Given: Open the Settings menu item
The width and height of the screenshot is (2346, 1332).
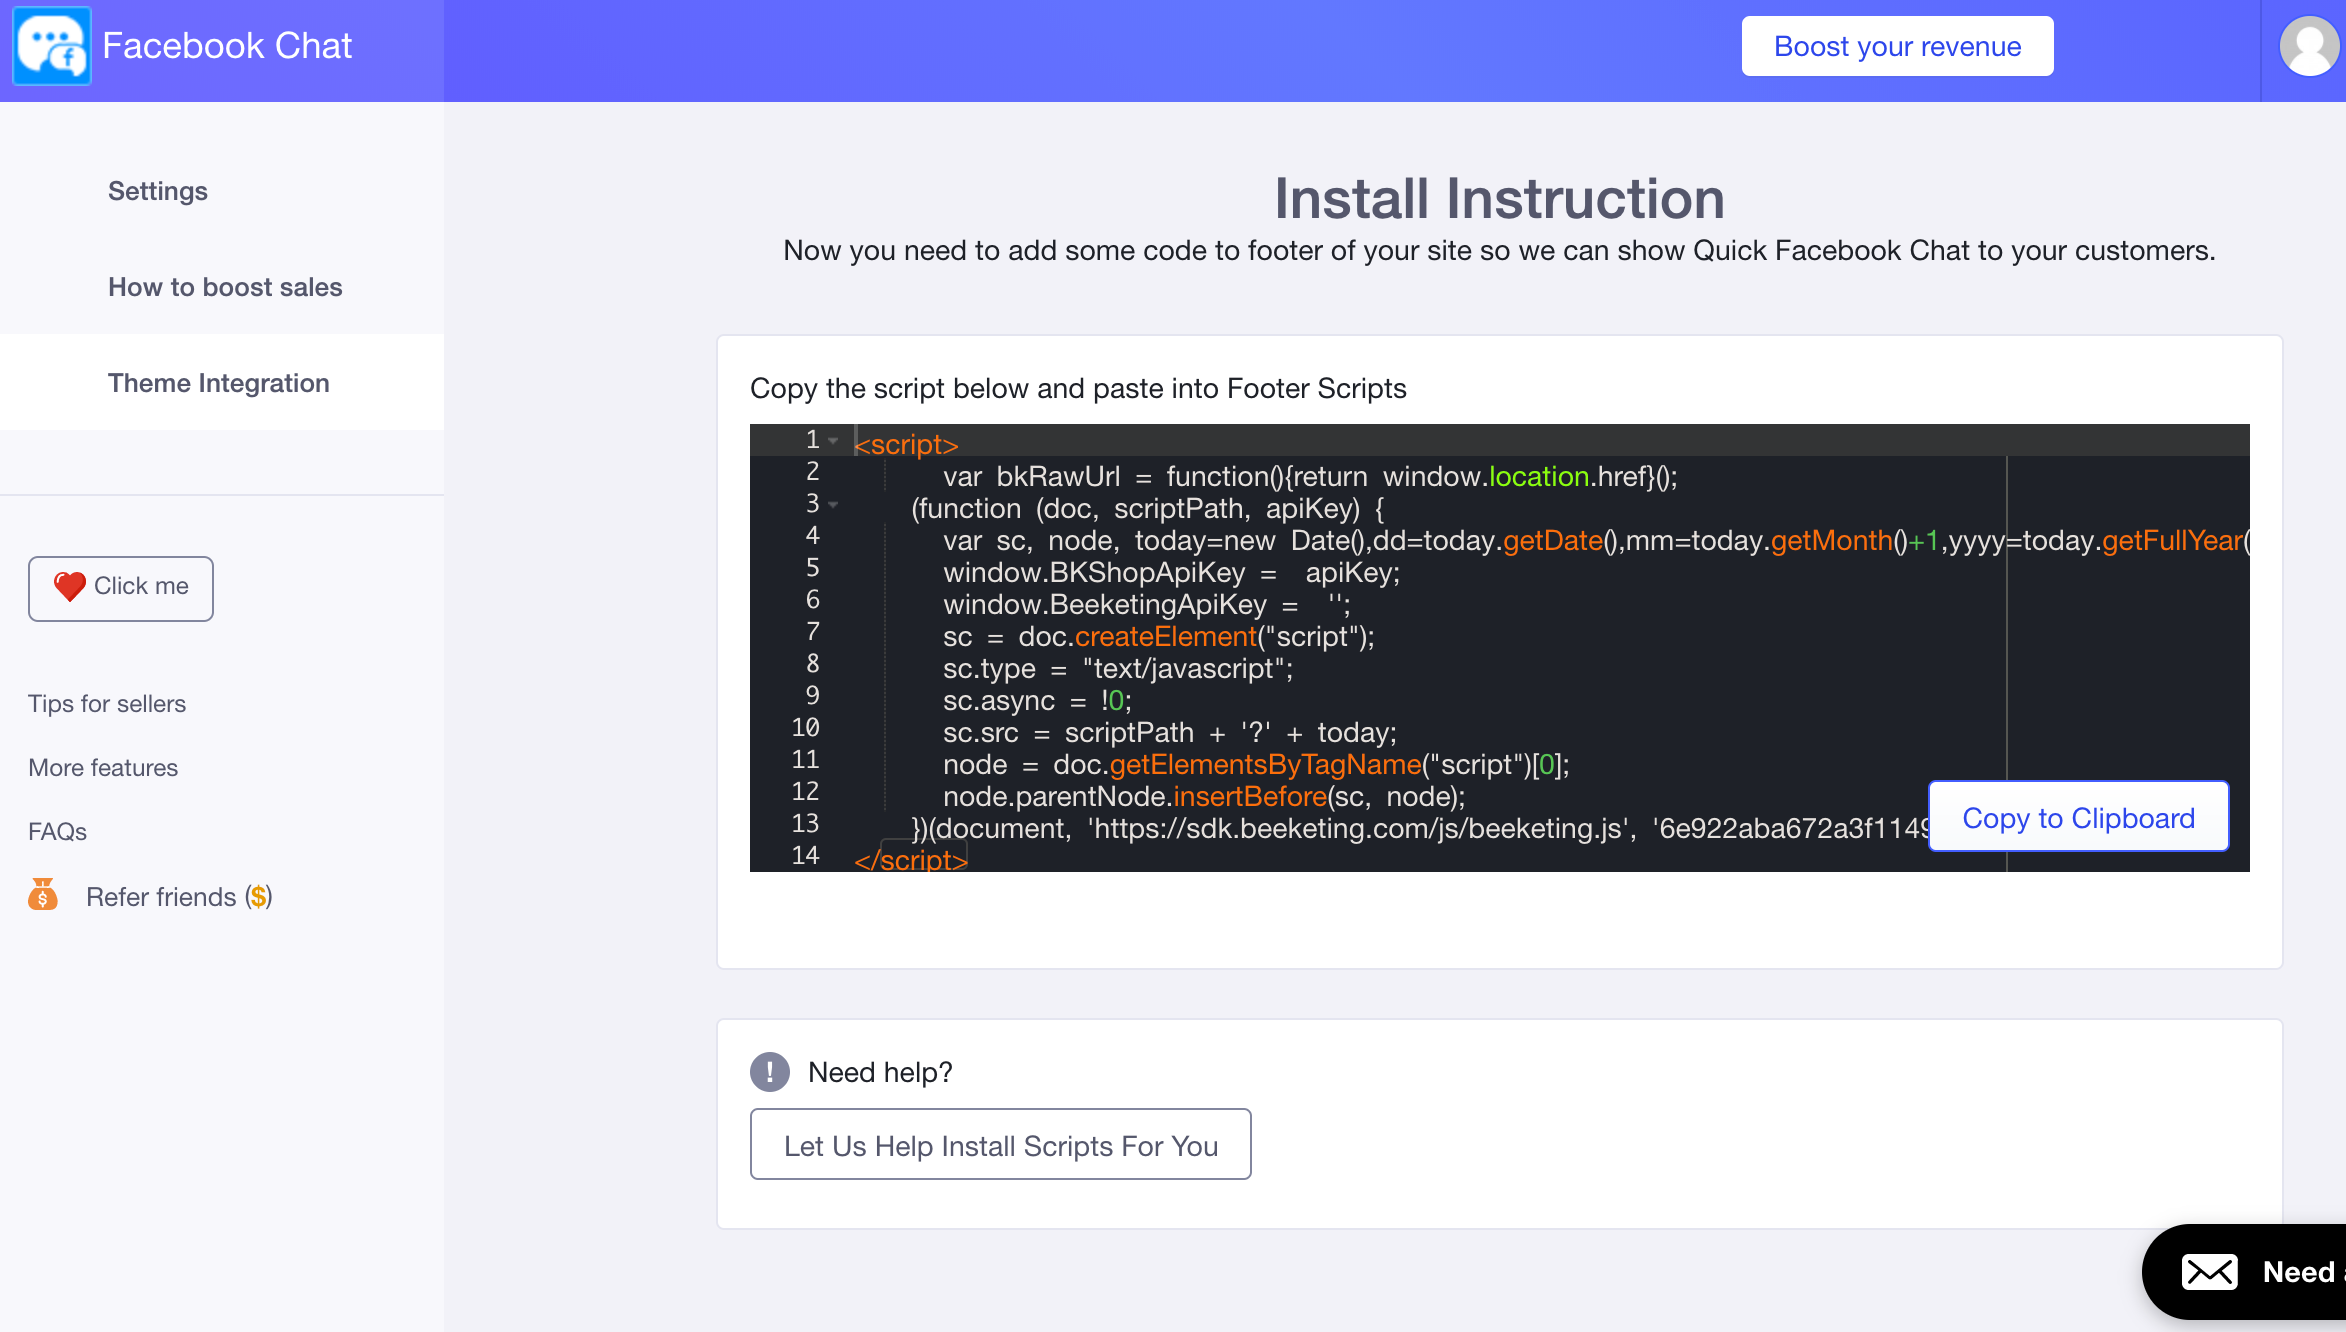Looking at the screenshot, I should (158, 191).
